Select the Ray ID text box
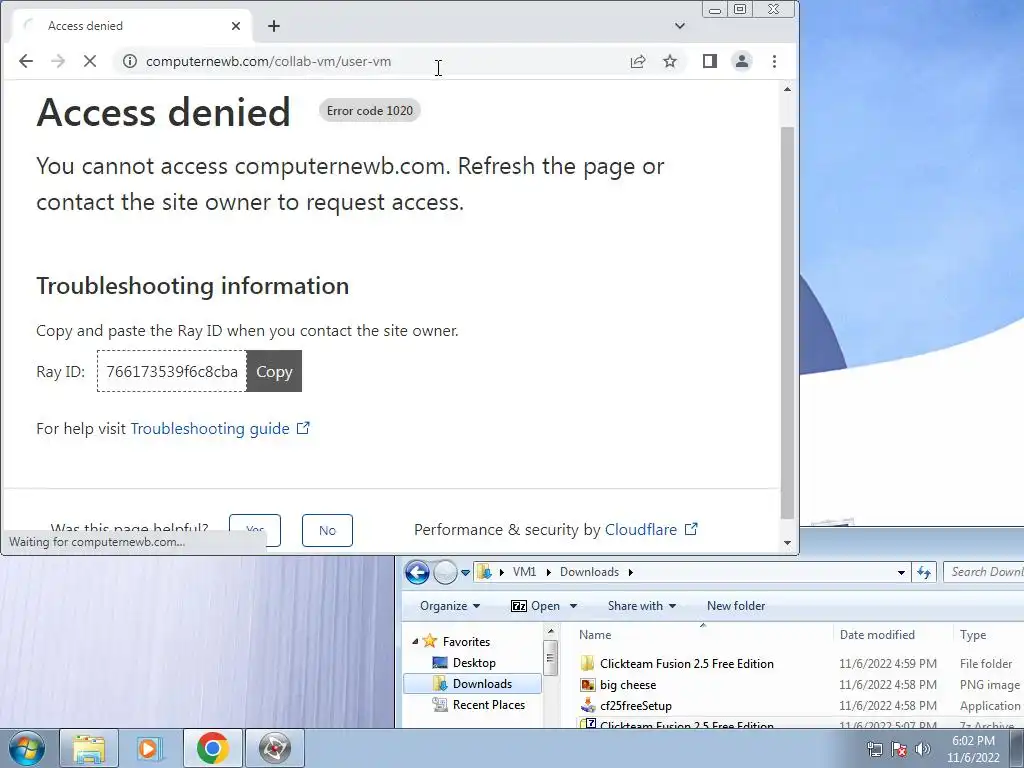This screenshot has height=768, width=1024. (172, 371)
